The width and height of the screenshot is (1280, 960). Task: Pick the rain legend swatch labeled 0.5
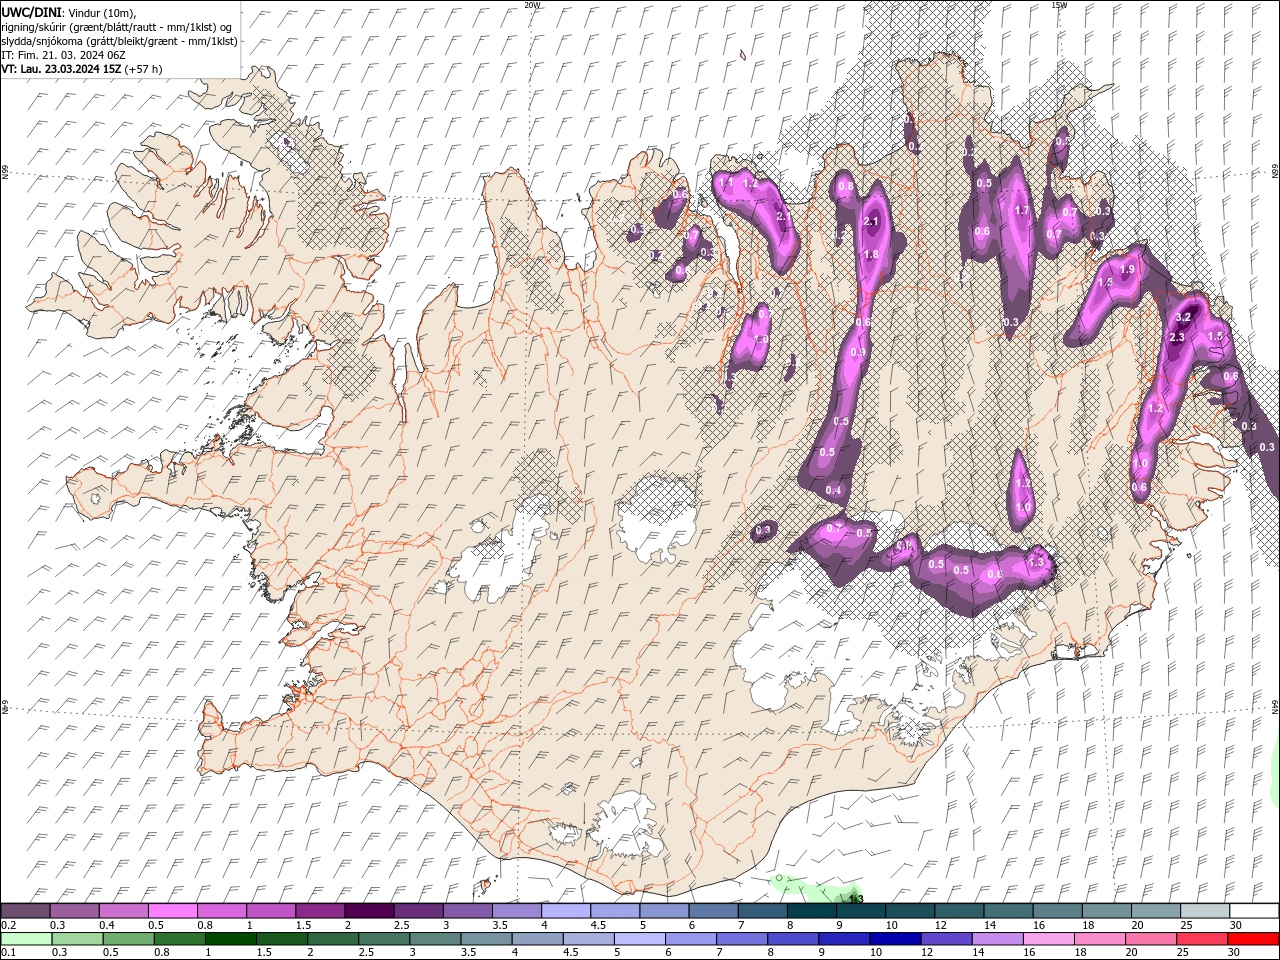pyautogui.click(x=128, y=938)
